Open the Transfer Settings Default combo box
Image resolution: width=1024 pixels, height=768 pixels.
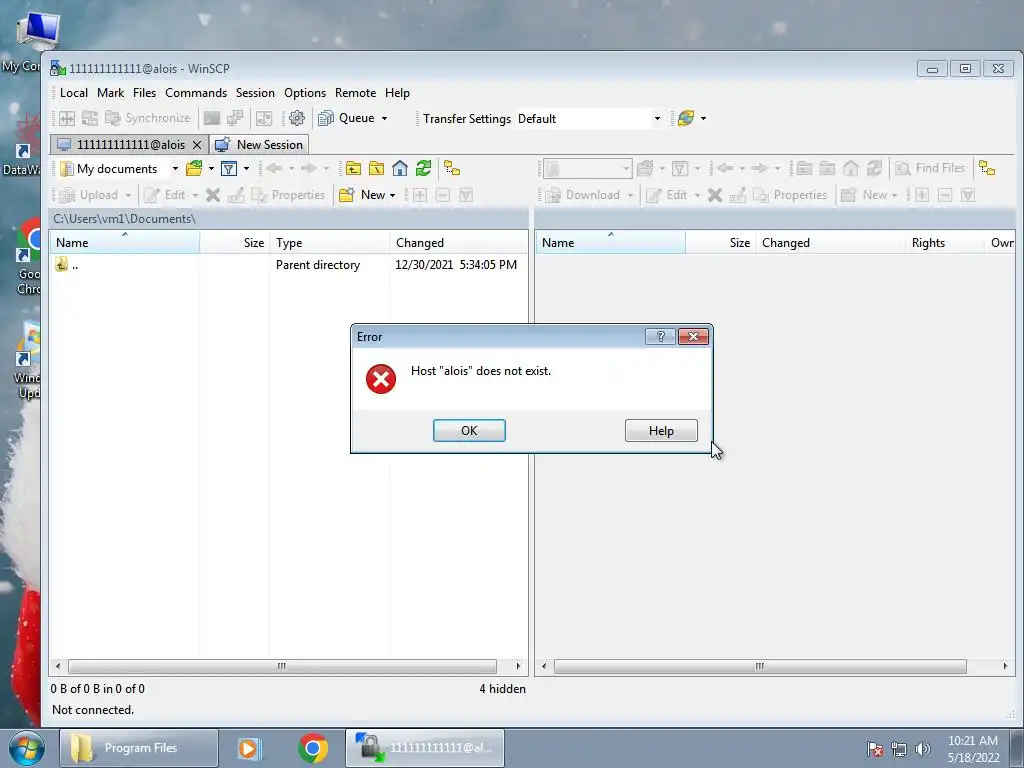[589, 118]
